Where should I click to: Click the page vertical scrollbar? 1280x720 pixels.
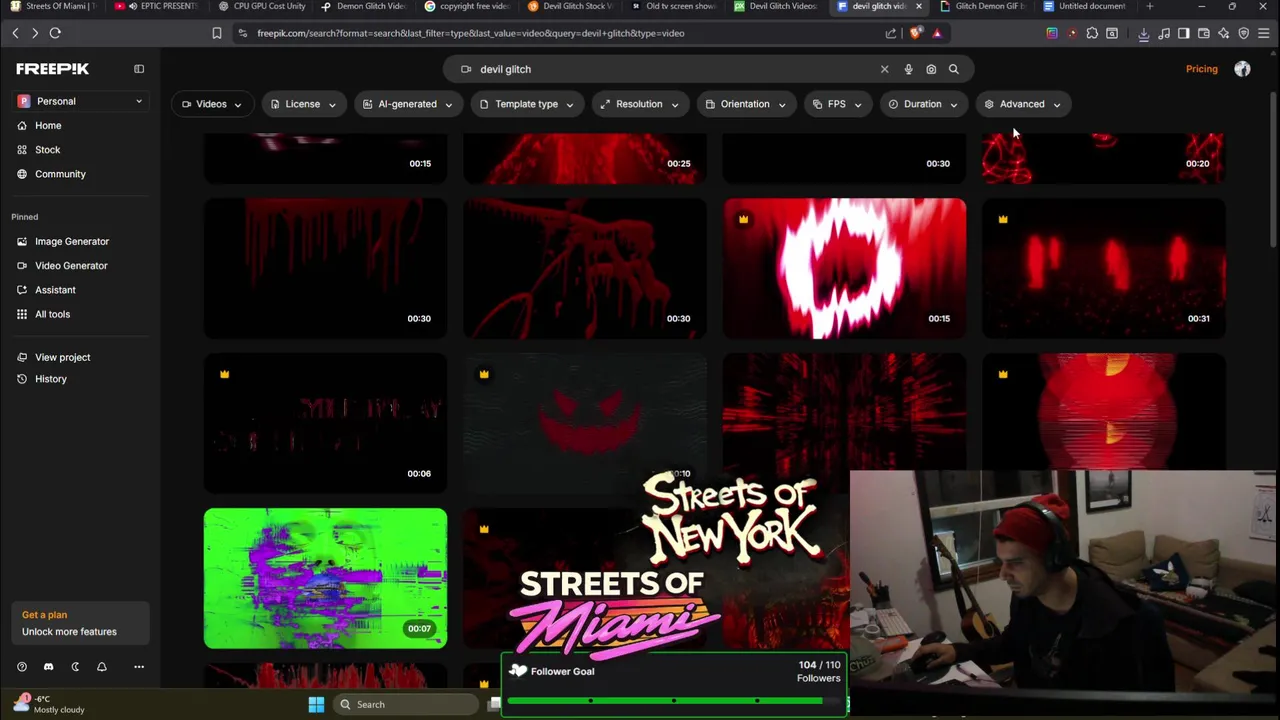[1274, 170]
